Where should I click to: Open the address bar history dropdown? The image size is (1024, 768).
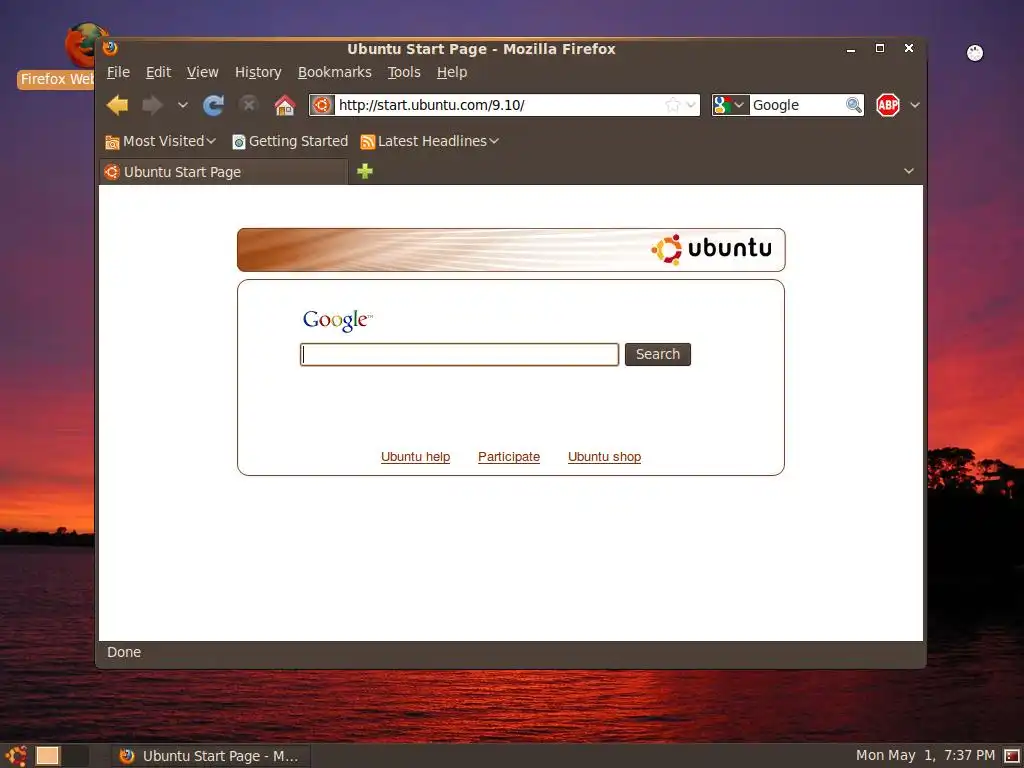tap(691, 105)
